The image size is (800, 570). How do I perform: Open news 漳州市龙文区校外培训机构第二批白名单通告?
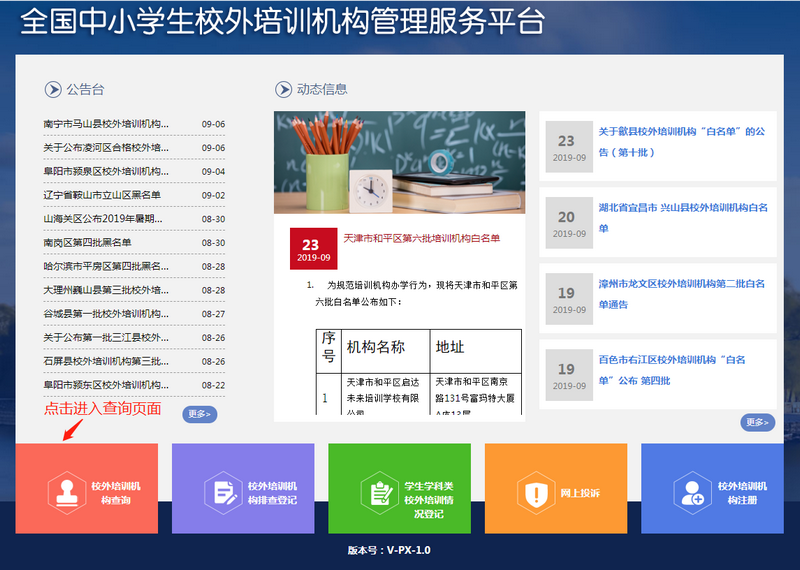(x=682, y=294)
